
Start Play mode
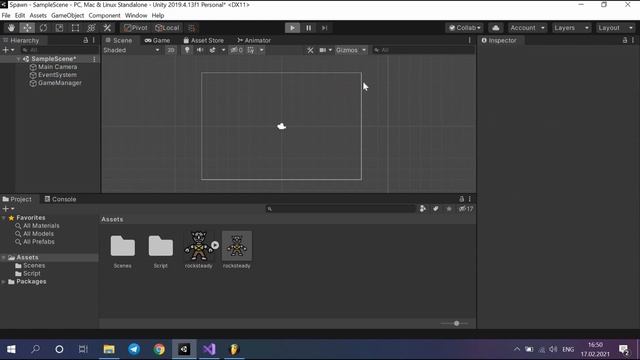click(292, 28)
